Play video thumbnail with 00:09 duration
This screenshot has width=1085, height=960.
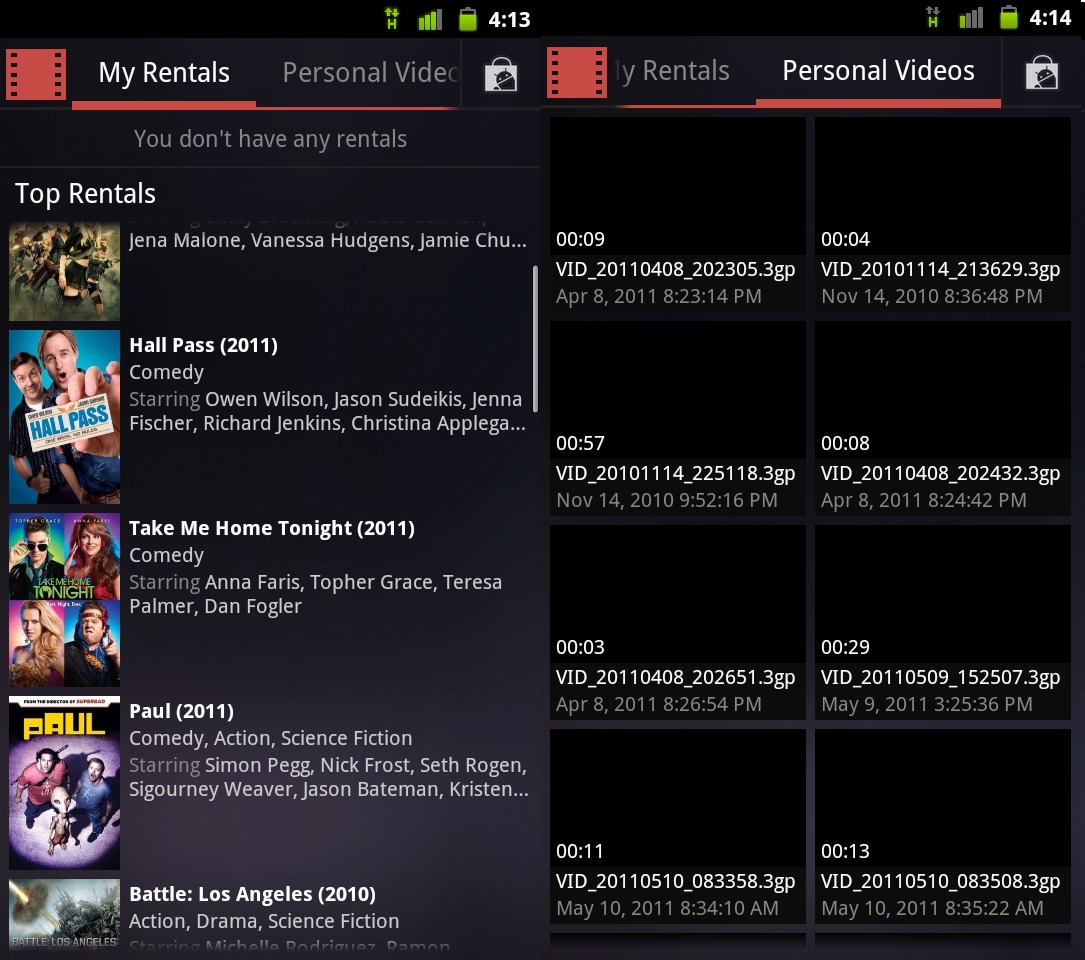(x=677, y=186)
